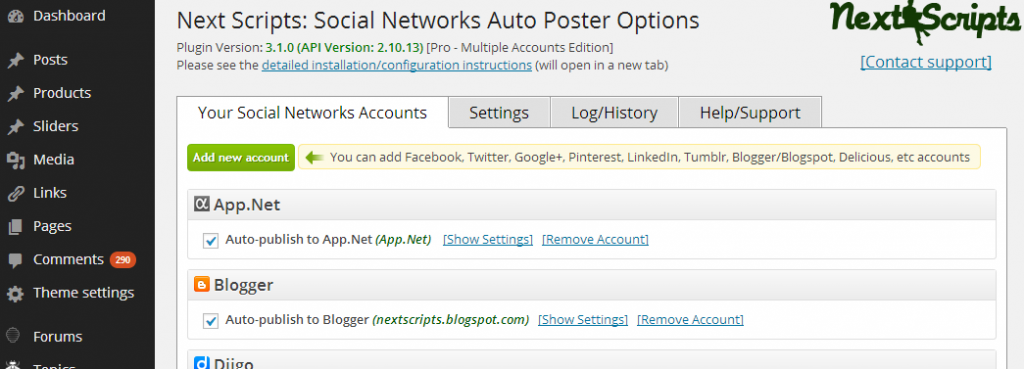The image size is (1024, 369).
Task: Click the App.Net section header
Action: click(x=592, y=204)
